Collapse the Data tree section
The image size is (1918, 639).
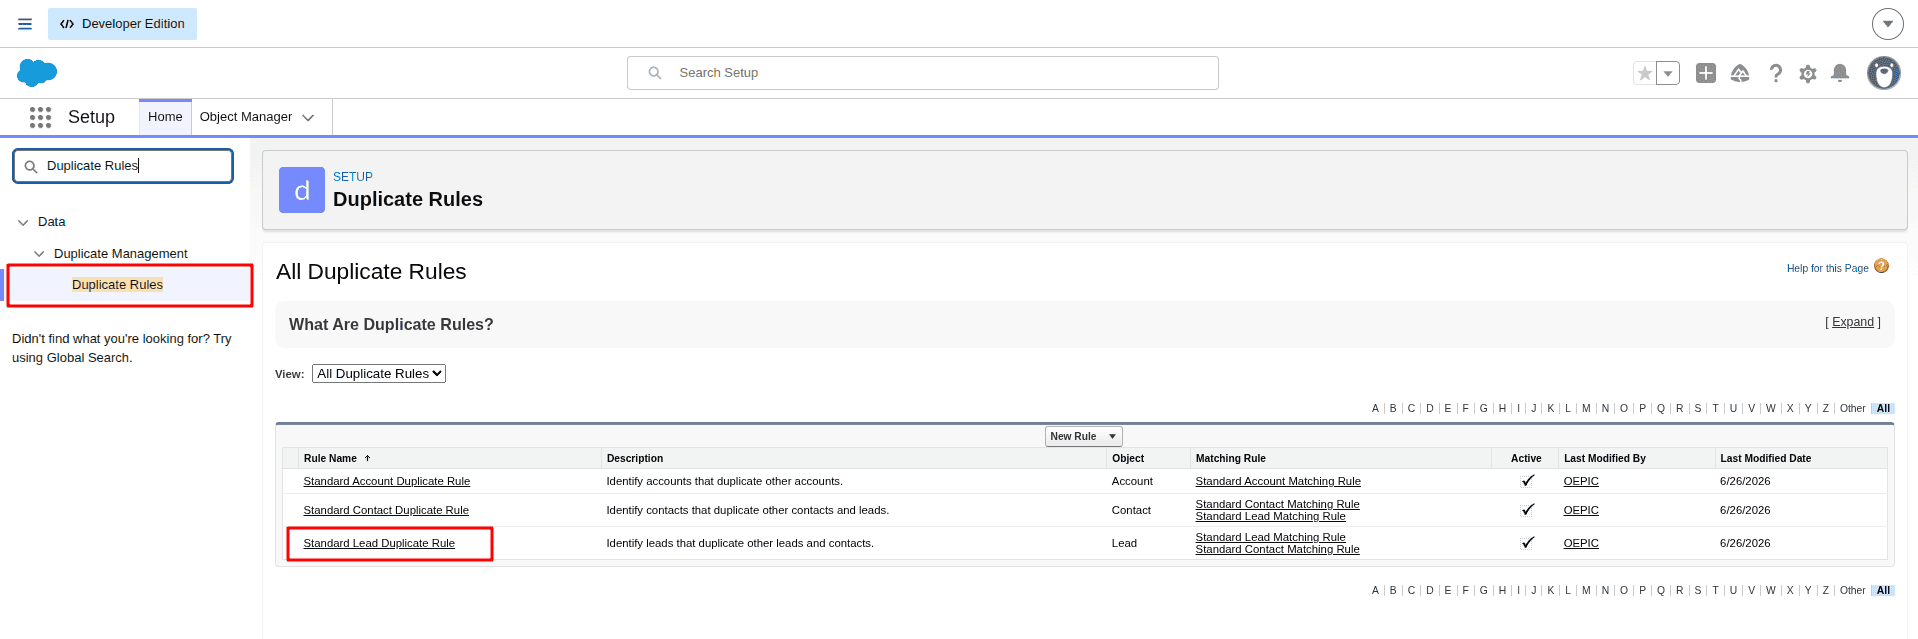click(23, 222)
